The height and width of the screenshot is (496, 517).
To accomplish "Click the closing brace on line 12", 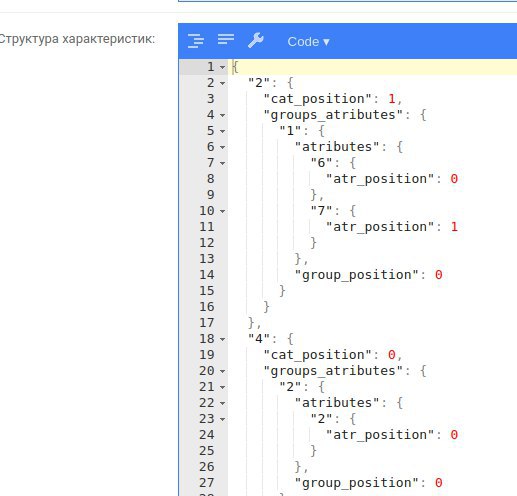I will tap(313, 243).
